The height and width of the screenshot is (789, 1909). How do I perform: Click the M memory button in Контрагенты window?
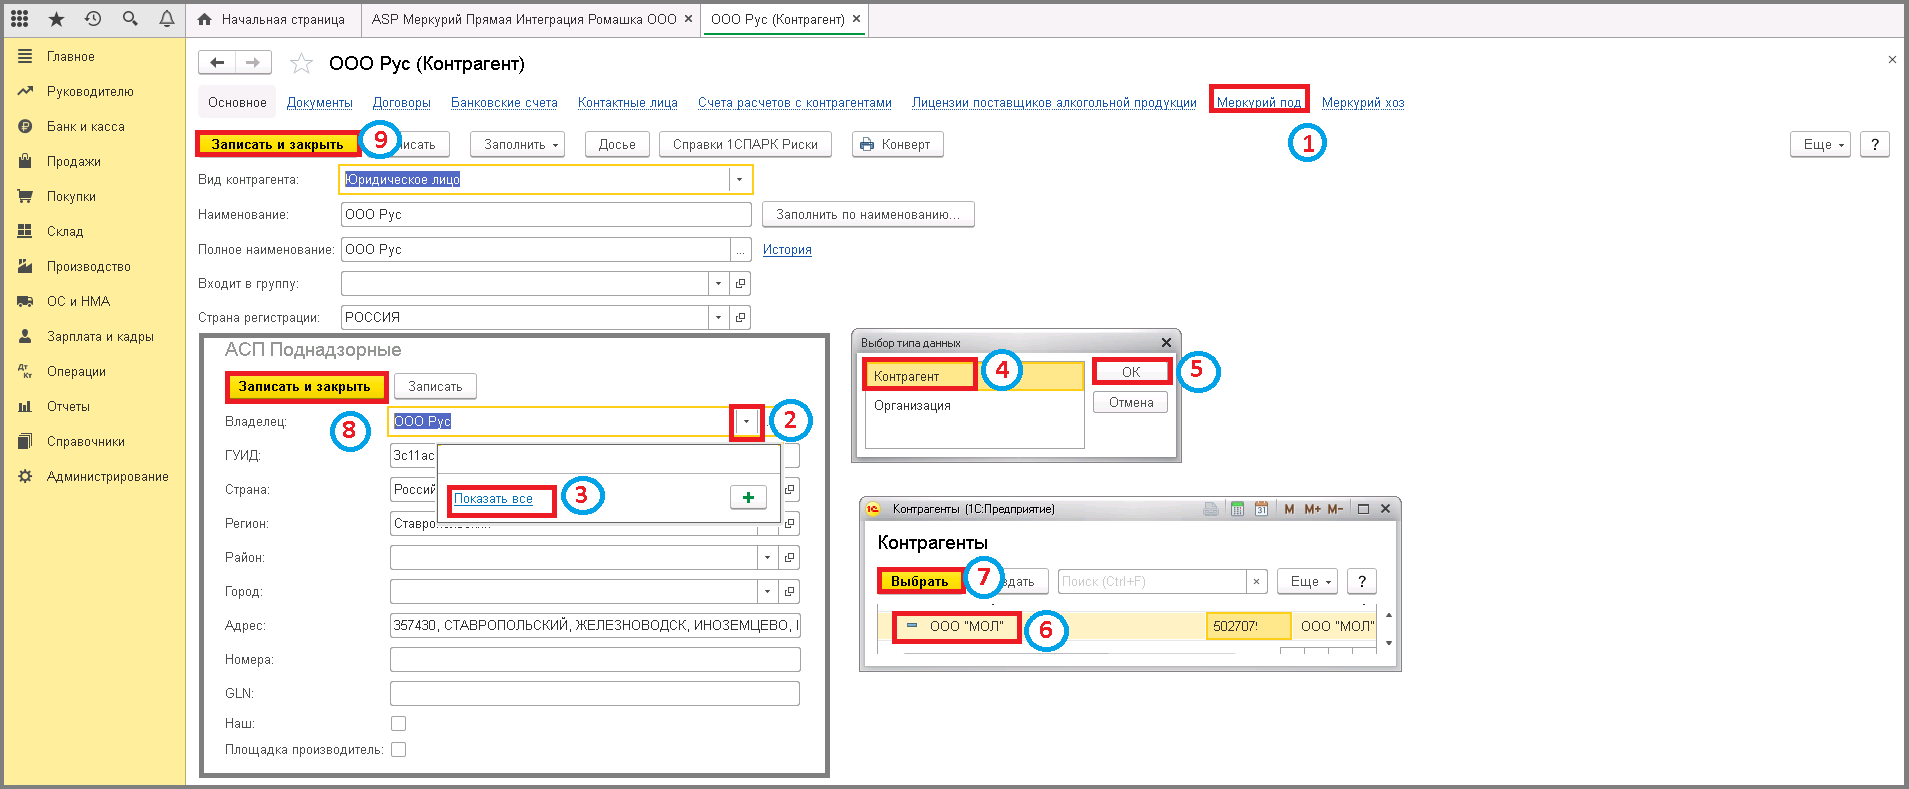point(1289,509)
